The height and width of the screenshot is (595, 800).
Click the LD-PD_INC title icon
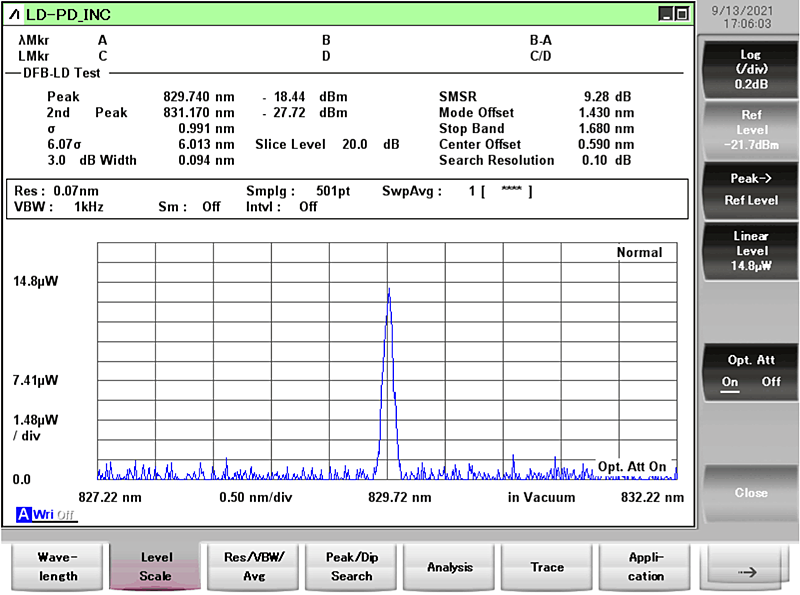coord(14,14)
